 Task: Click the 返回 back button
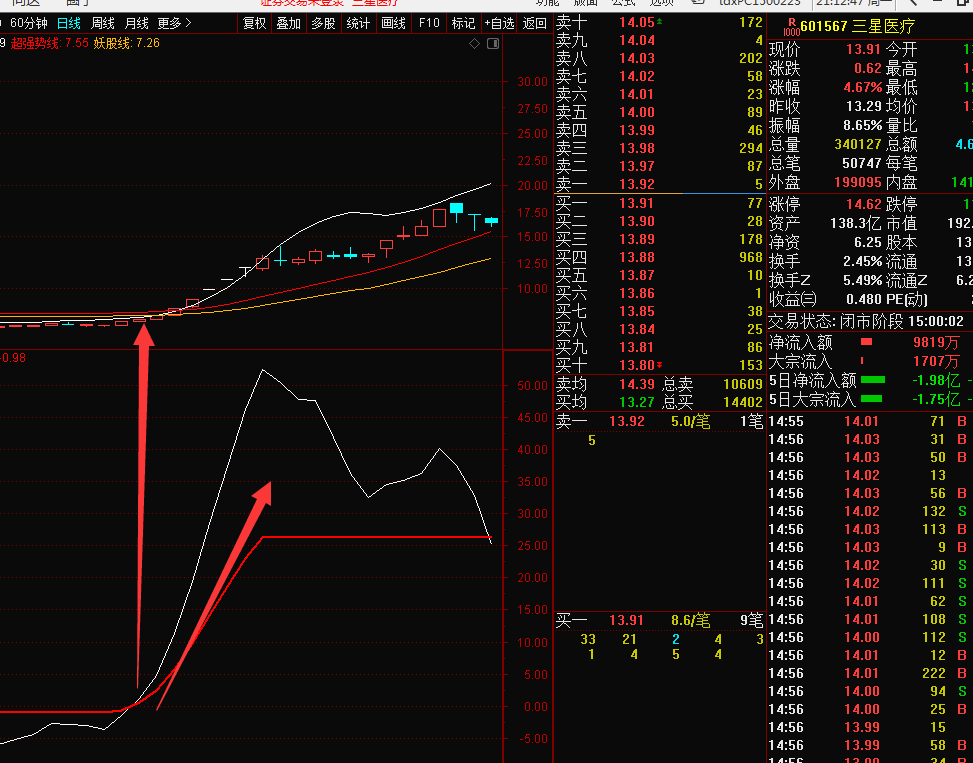pos(534,24)
